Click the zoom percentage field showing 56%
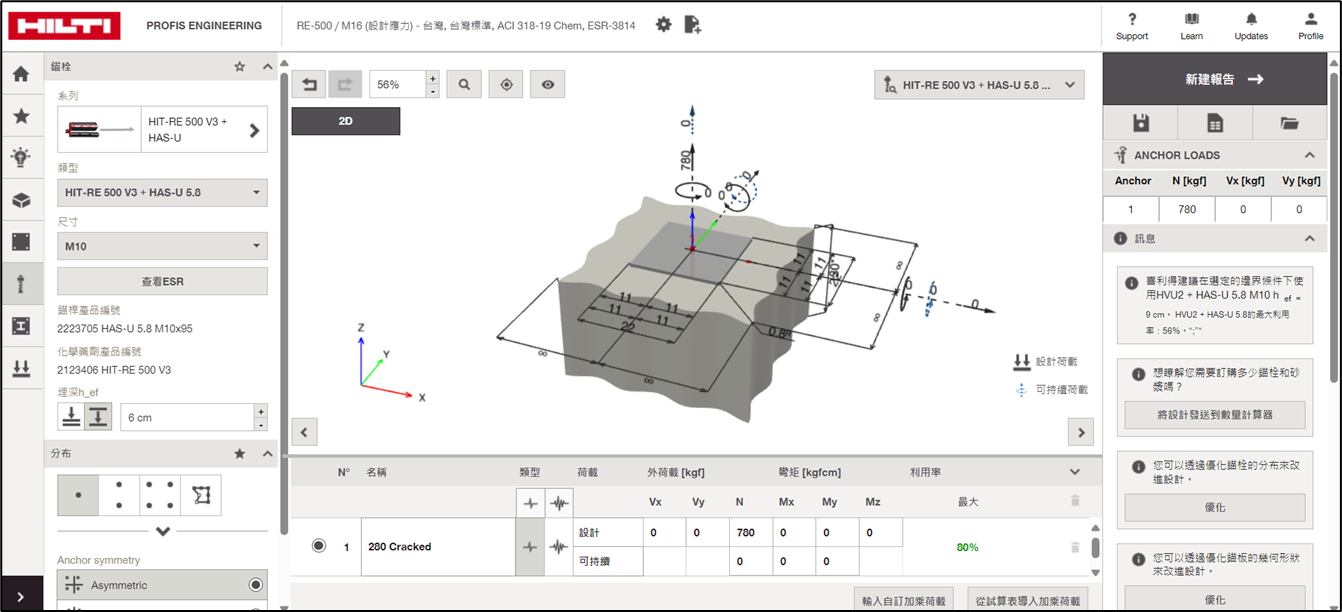 [397, 85]
